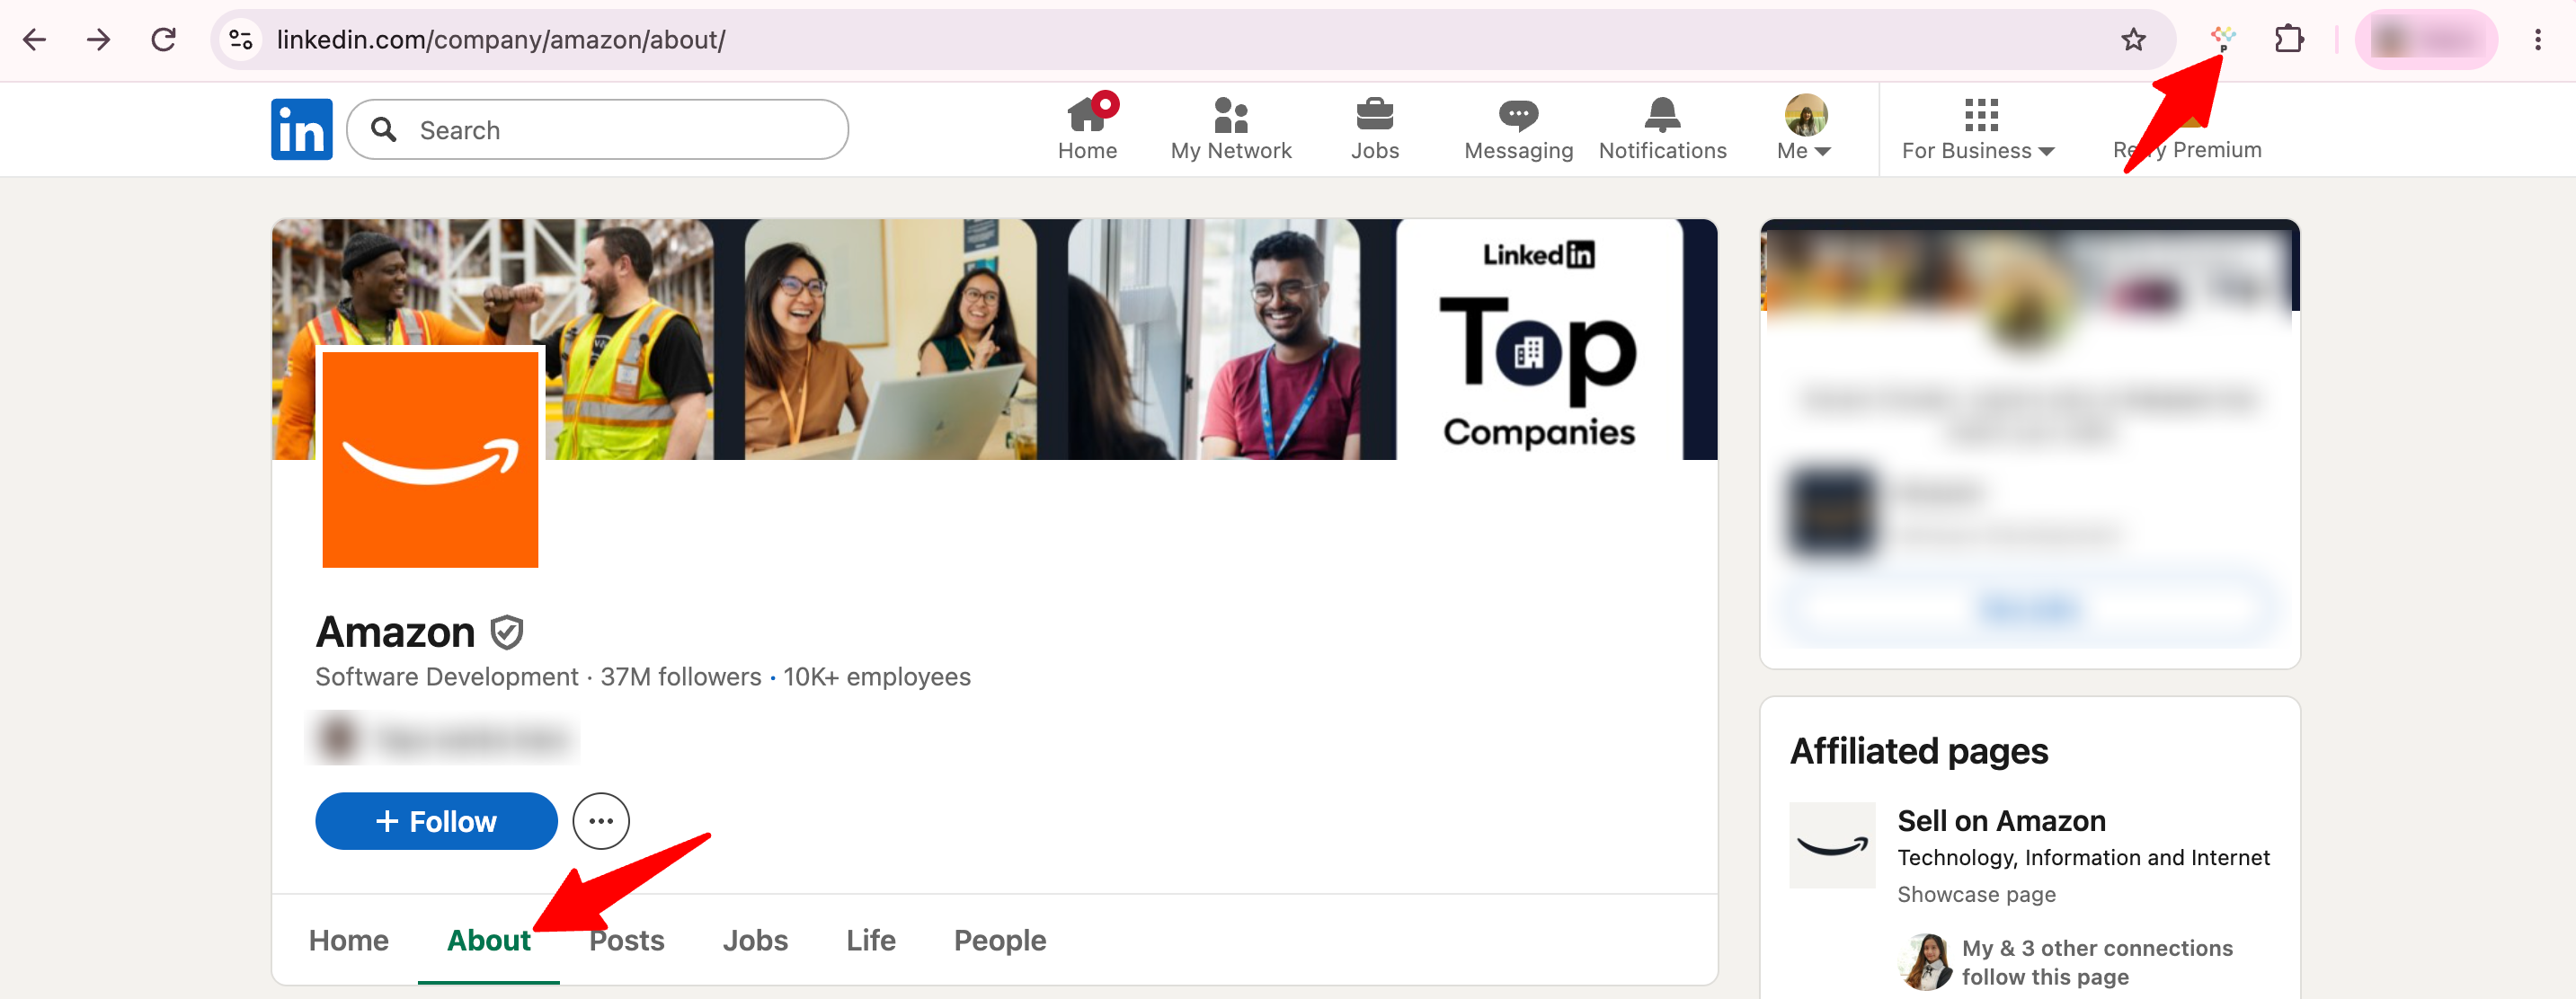2576x999 pixels.
Task: Open the Life tab
Action: click(870, 940)
